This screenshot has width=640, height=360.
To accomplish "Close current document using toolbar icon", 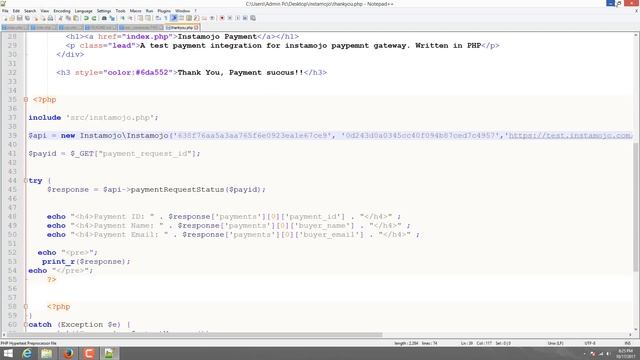I will (x=36, y=18).
